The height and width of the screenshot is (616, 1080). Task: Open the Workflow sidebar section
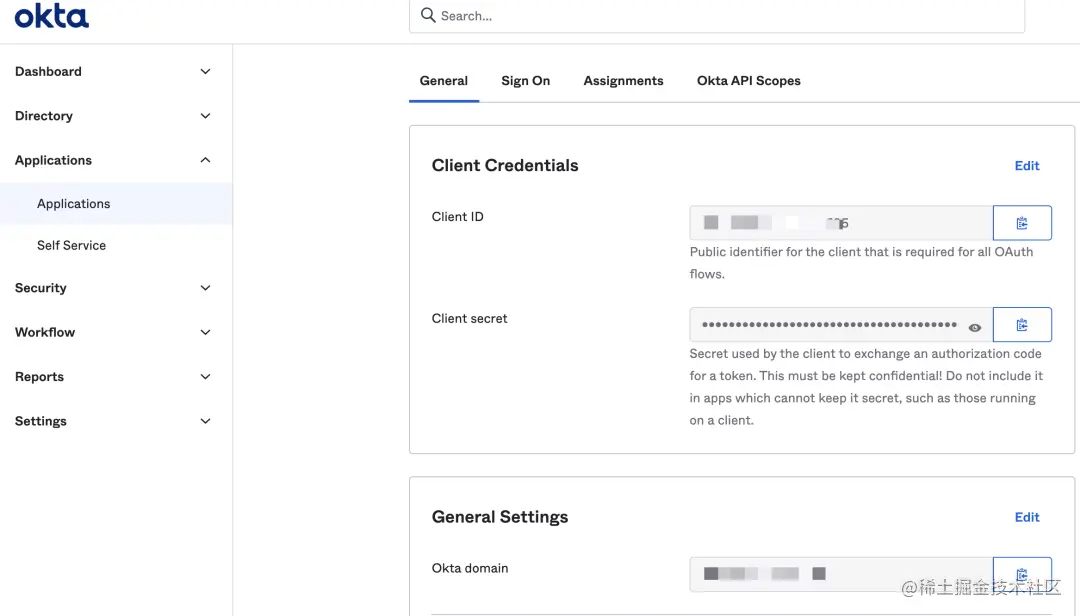coord(45,332)
